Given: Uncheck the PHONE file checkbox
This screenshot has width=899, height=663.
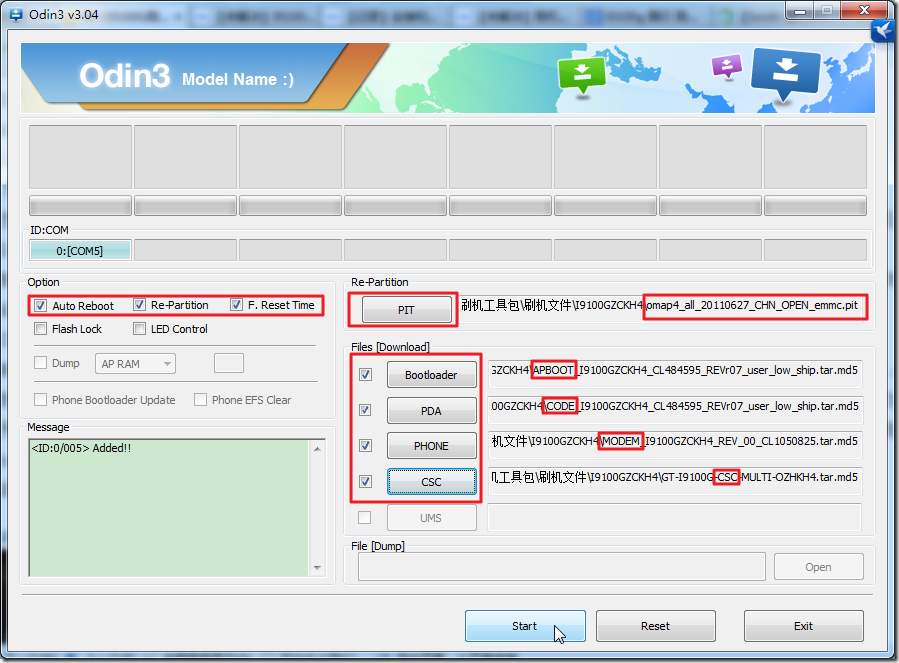Looking at the screenshot, I should (x=365, y=446).
